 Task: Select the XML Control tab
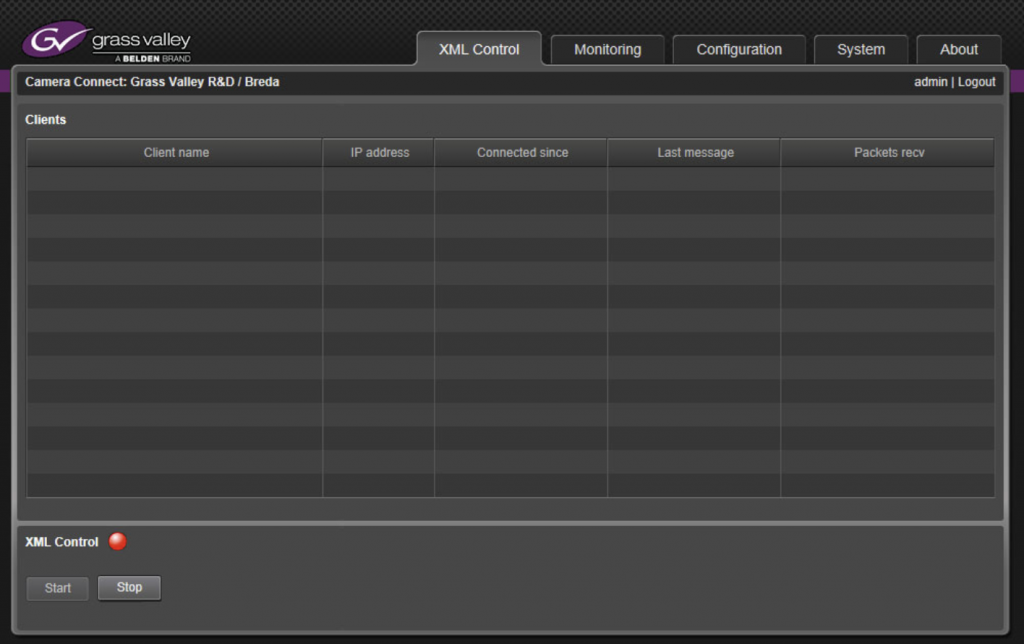click(479, 48)
